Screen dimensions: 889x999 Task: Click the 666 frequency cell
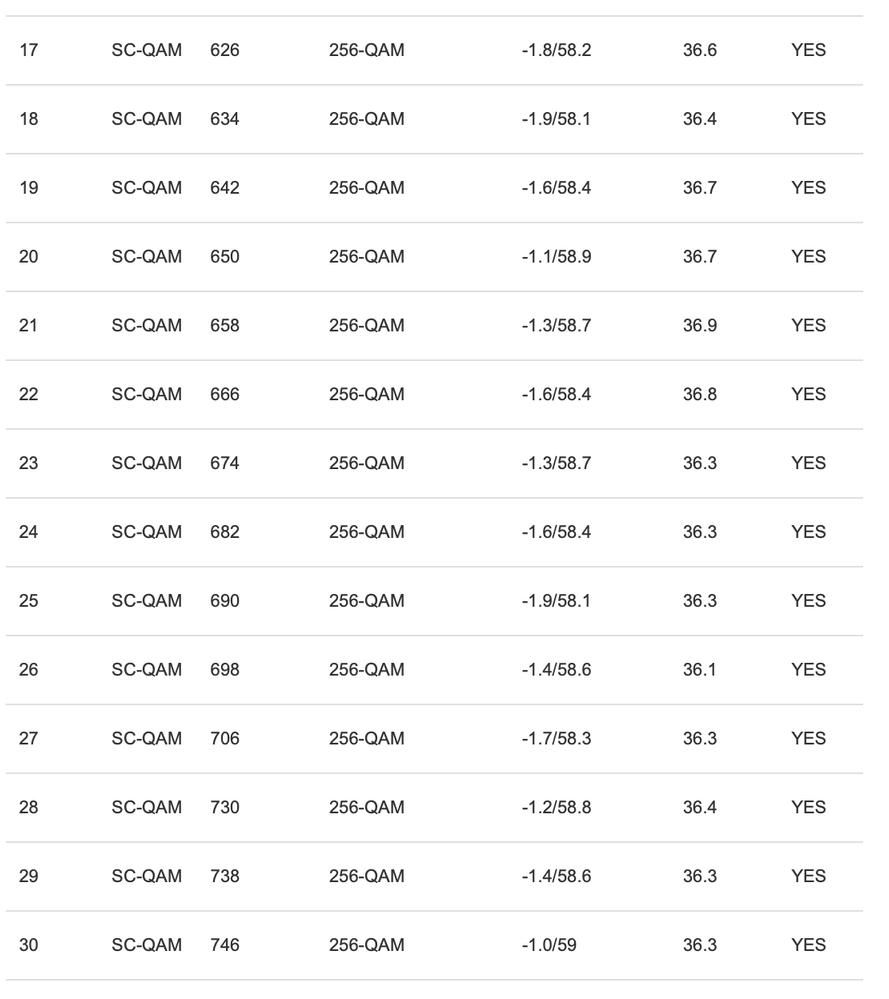click(x=225, y=394)
